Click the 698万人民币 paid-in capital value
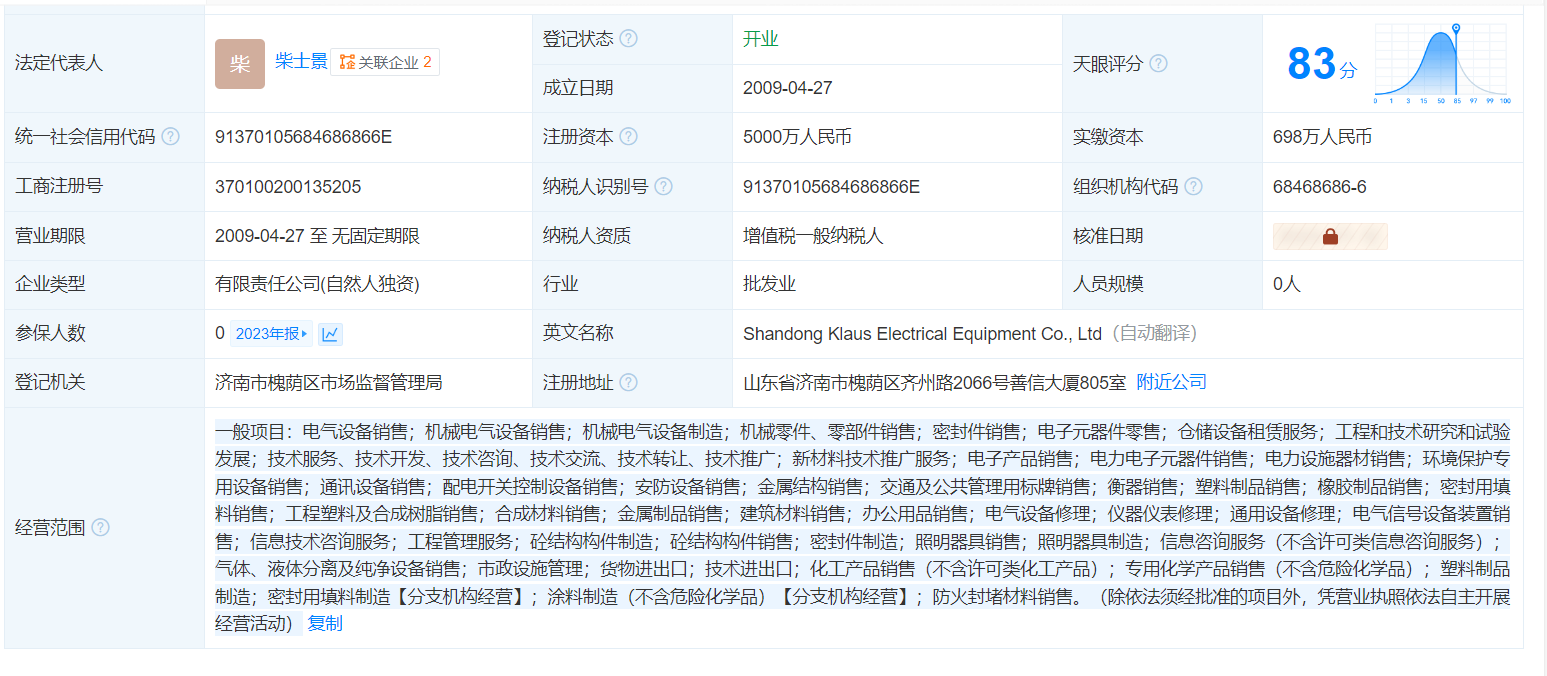 pos(1322,137)
